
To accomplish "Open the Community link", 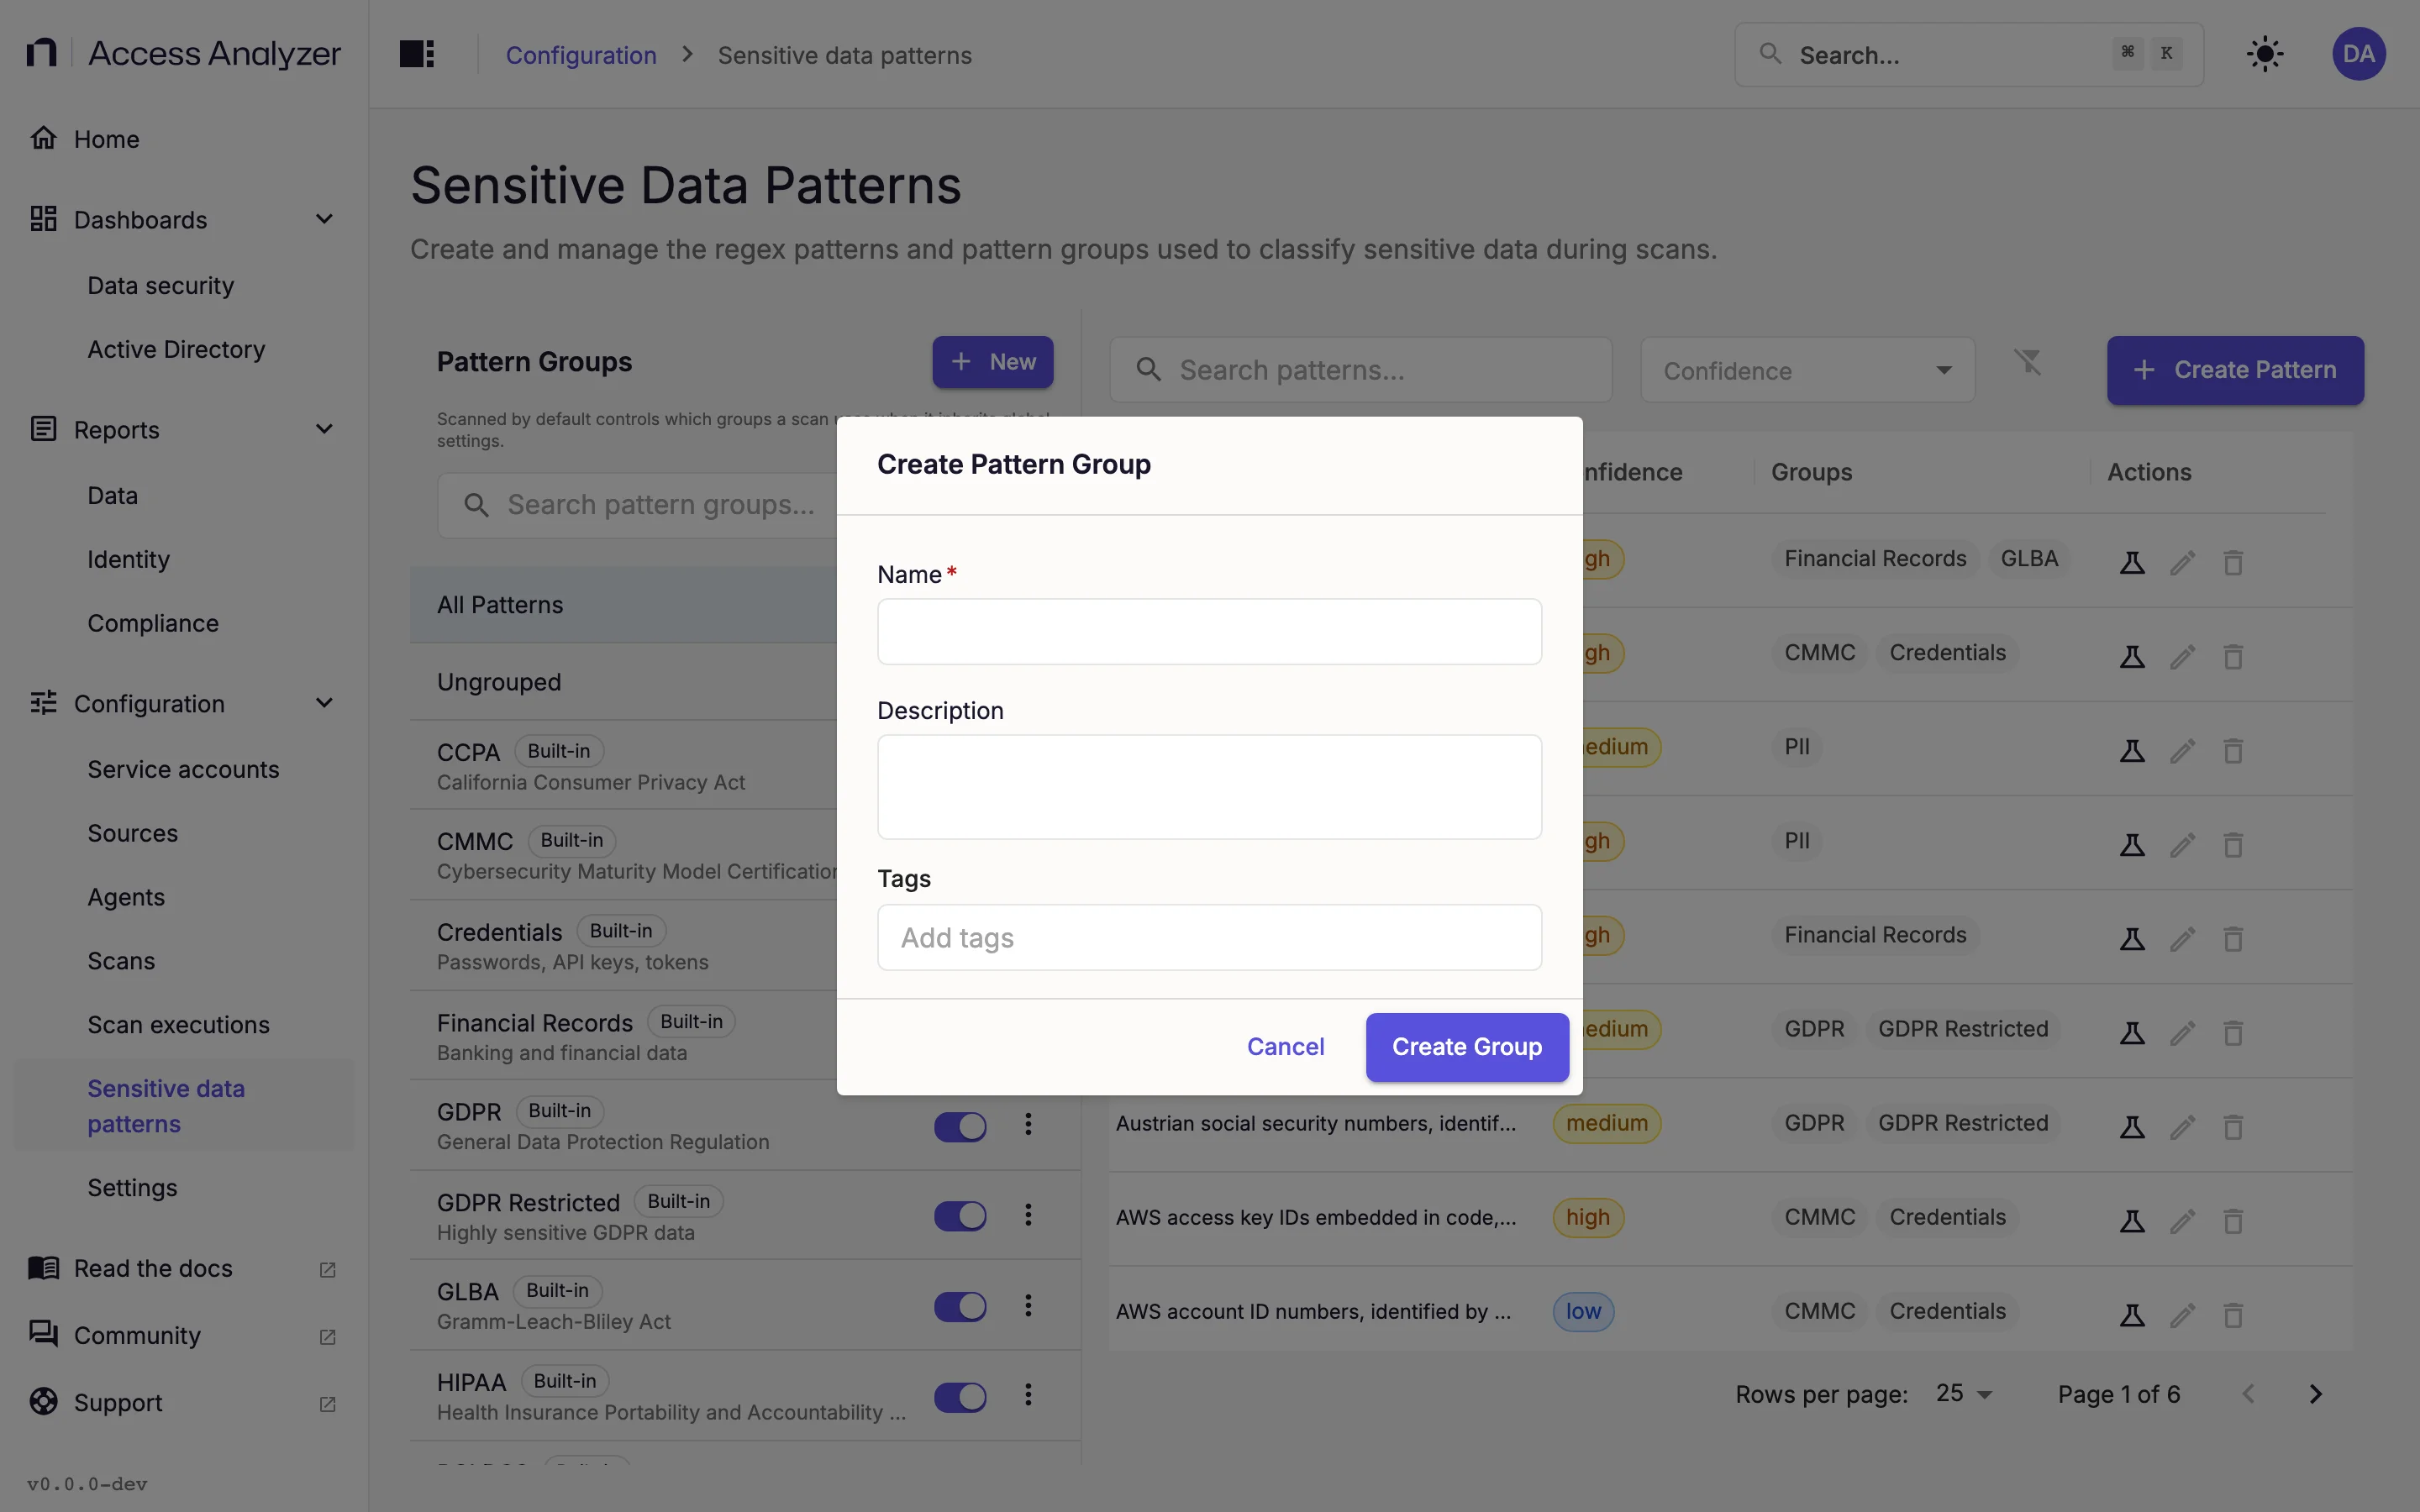I will [x=184, y=1336].
